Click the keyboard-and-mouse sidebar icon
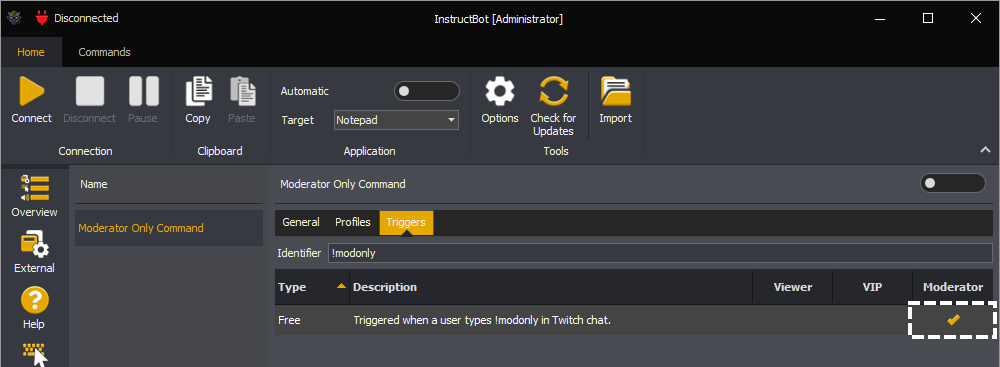Image resolution: width=1000 pixels, height=367 pixels. pyautogui.click(x=34, y=355)
